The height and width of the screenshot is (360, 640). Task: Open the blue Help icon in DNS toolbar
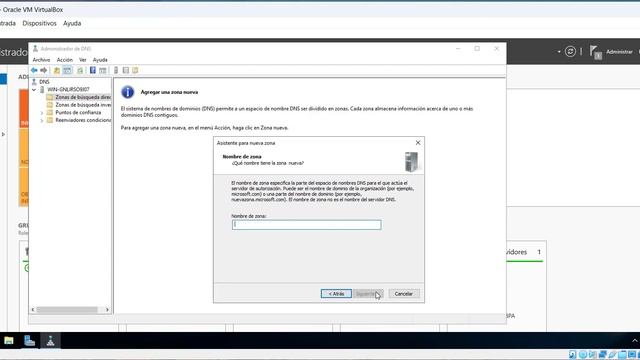[93, 70]
